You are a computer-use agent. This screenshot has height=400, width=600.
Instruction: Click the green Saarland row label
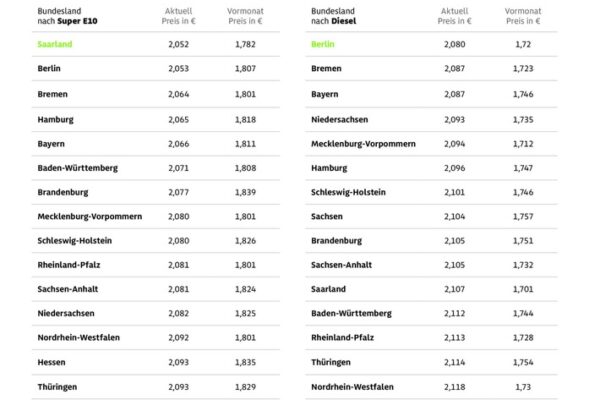pyautogui.click(x=55, y=44)
